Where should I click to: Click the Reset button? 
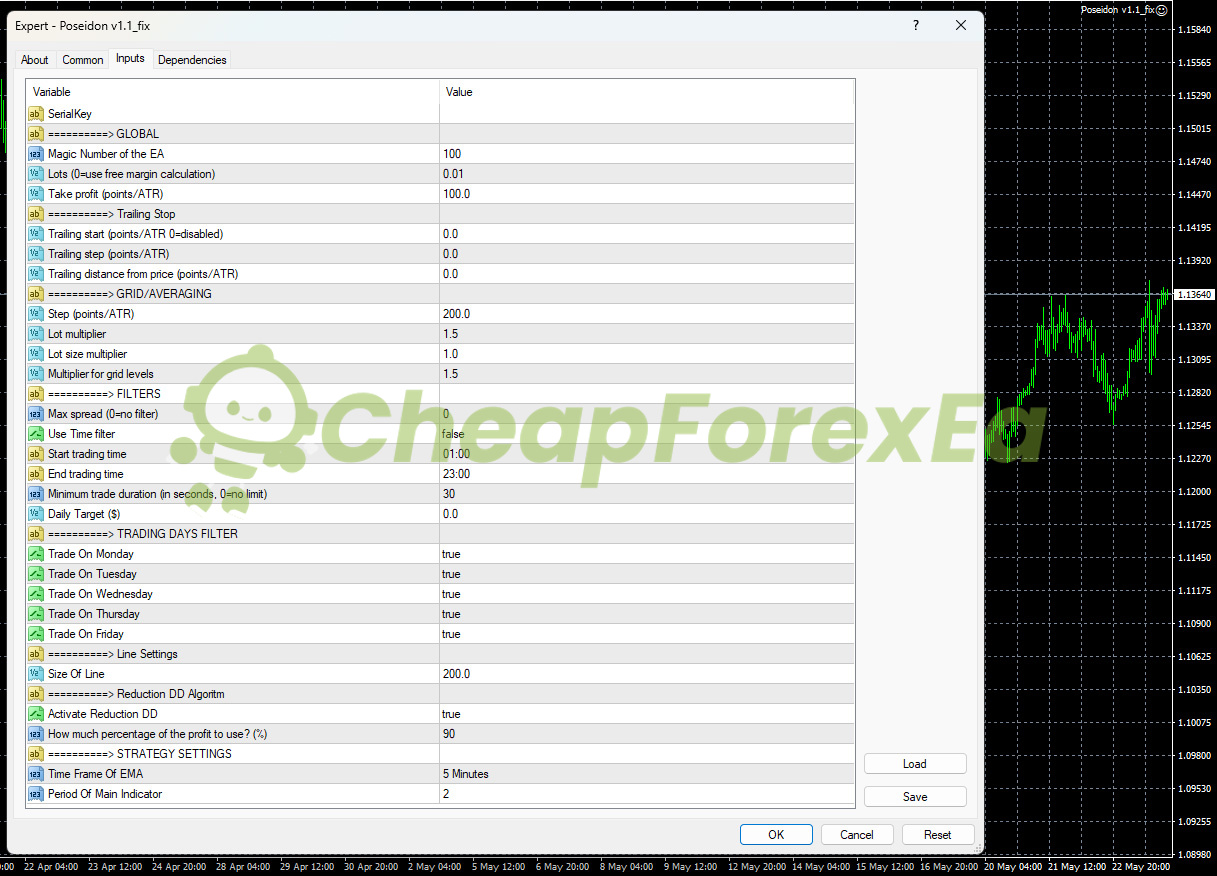[x=938, y=835]
